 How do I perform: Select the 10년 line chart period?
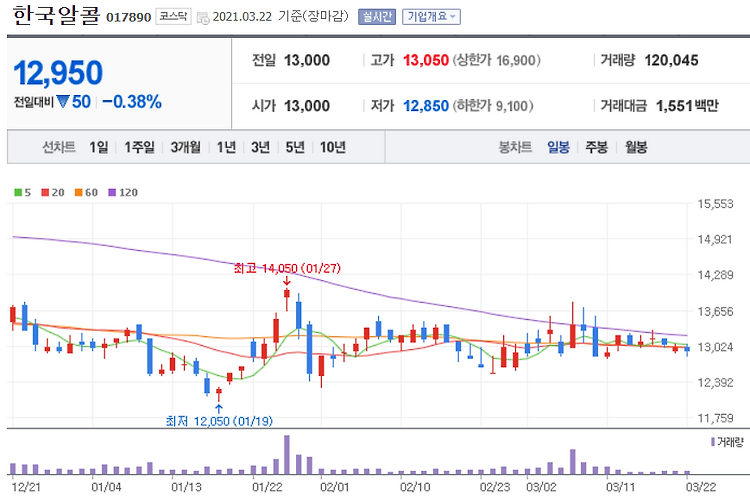pos(332,147)
